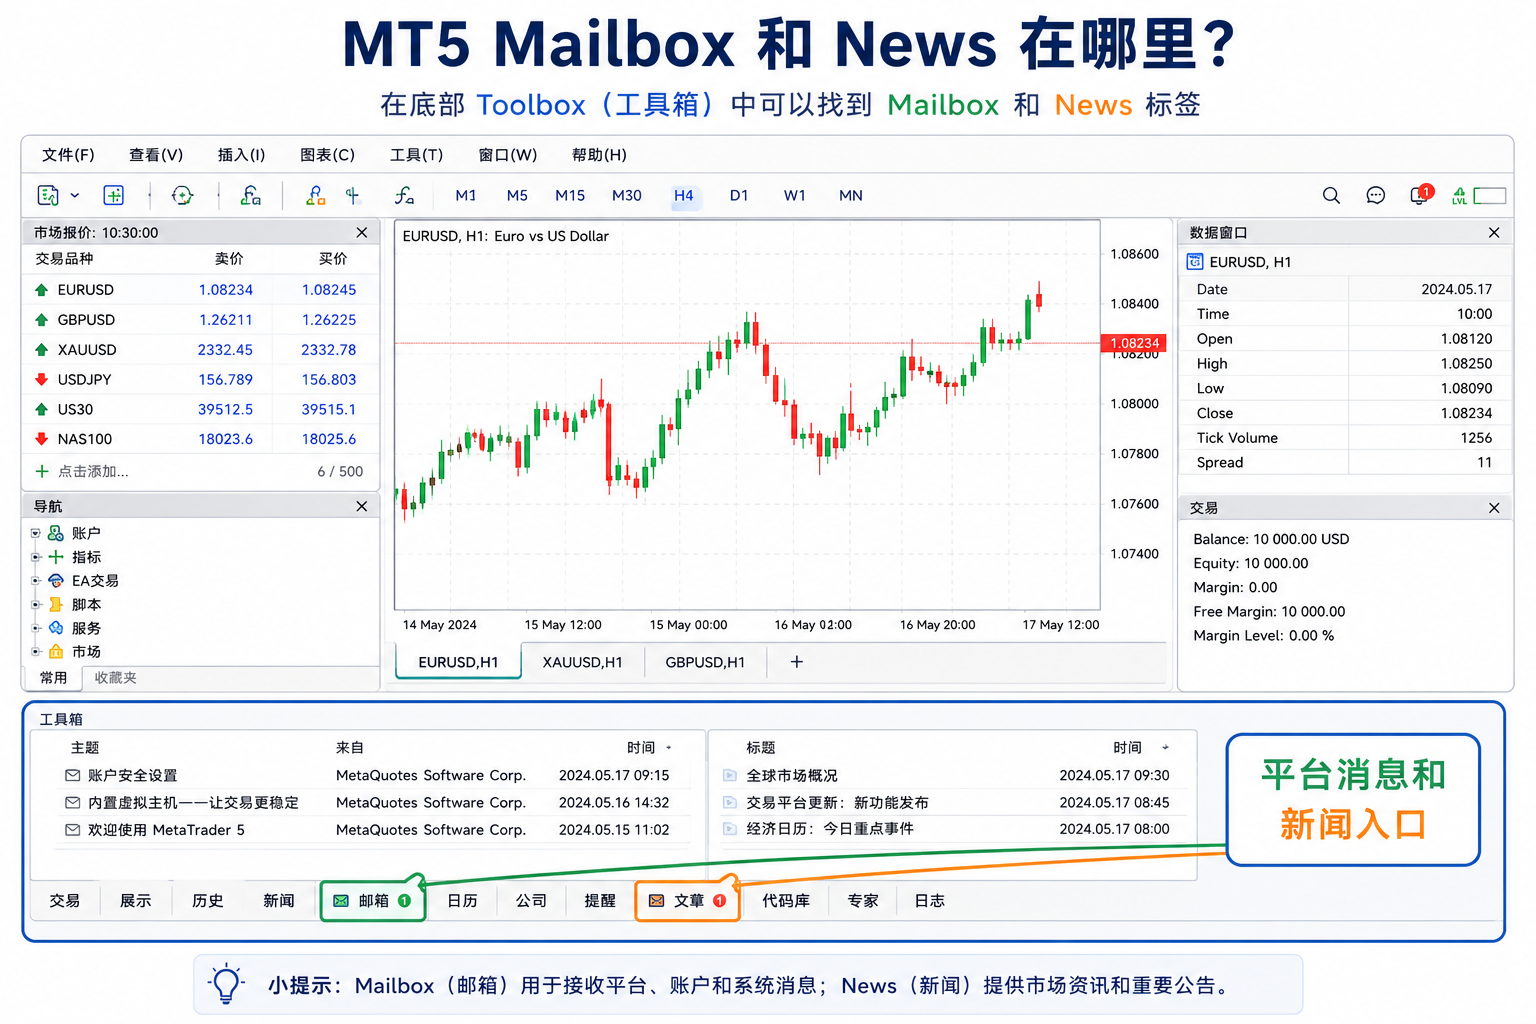Image resolution: width=1536 pixels, height=1024 pixels.
Task: Open the 邮箱 toolbox tab
Action: (373, 901)
